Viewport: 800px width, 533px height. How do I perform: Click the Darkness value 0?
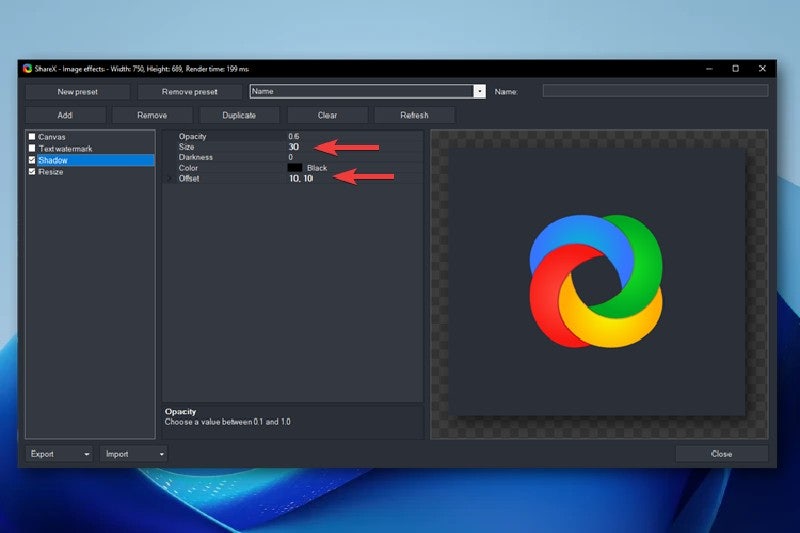(x=290, y=157)
